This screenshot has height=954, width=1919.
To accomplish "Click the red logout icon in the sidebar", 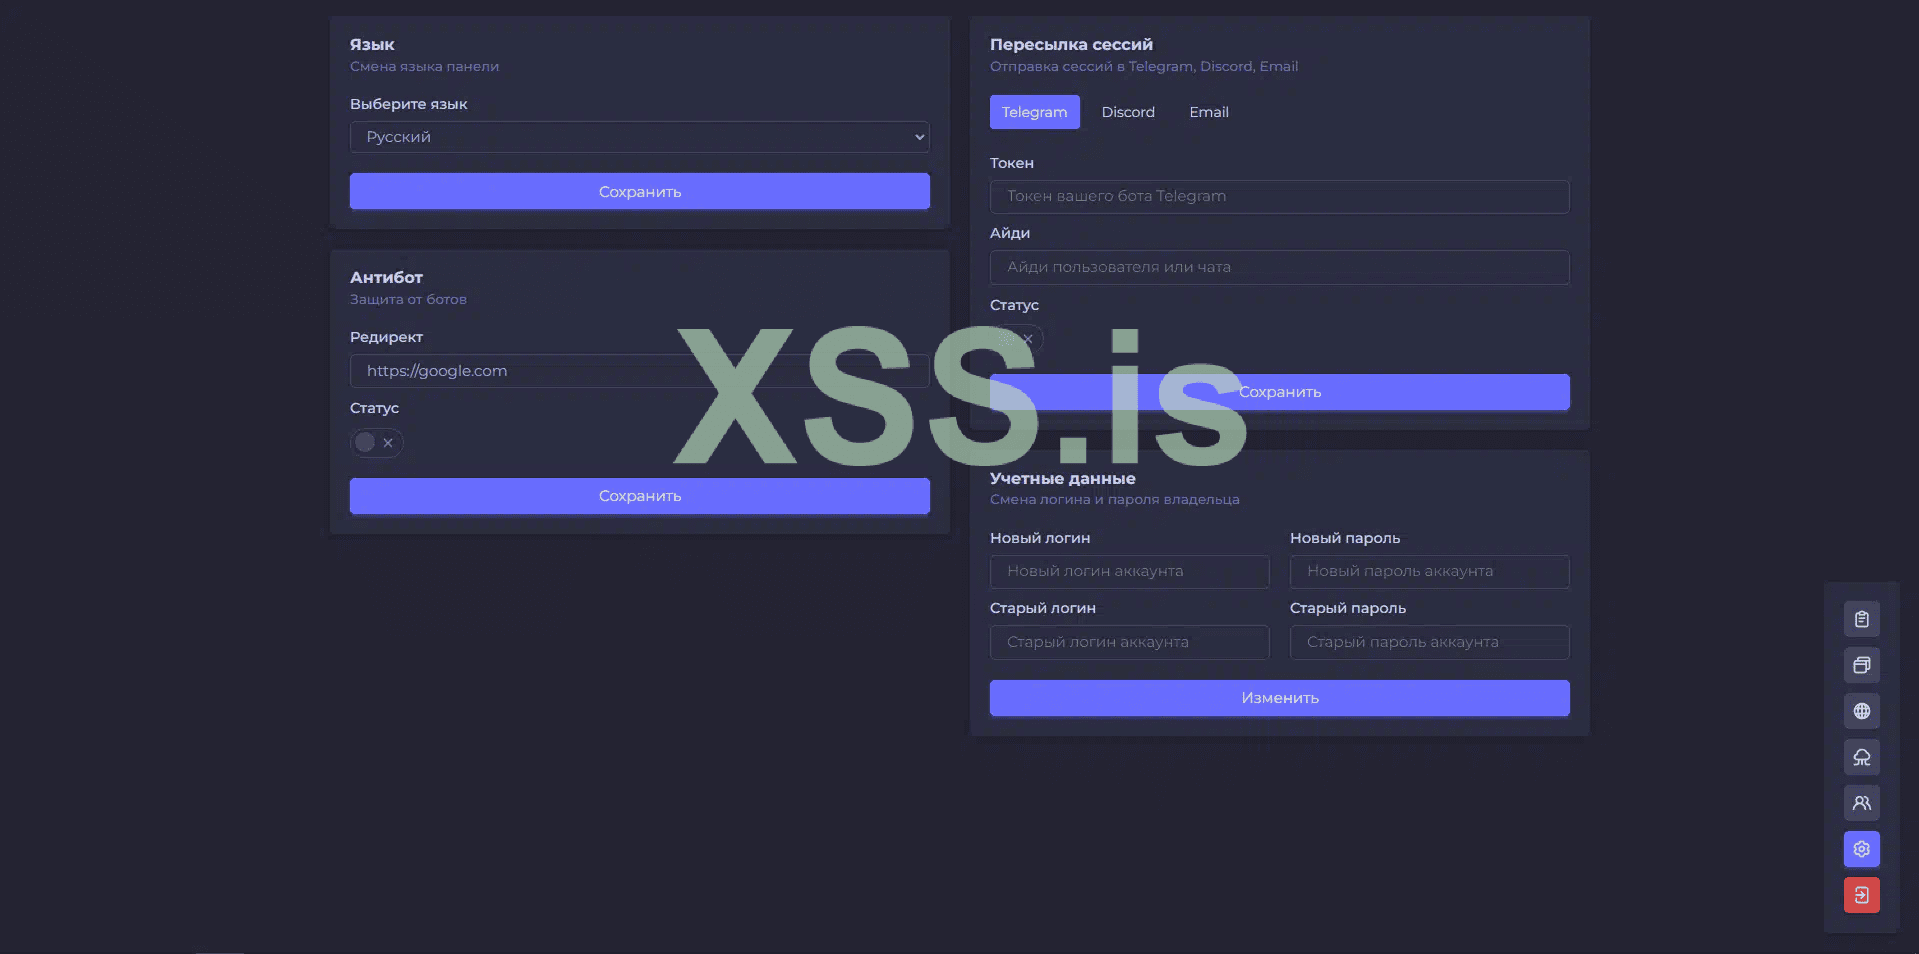I will coord(1861,895).
